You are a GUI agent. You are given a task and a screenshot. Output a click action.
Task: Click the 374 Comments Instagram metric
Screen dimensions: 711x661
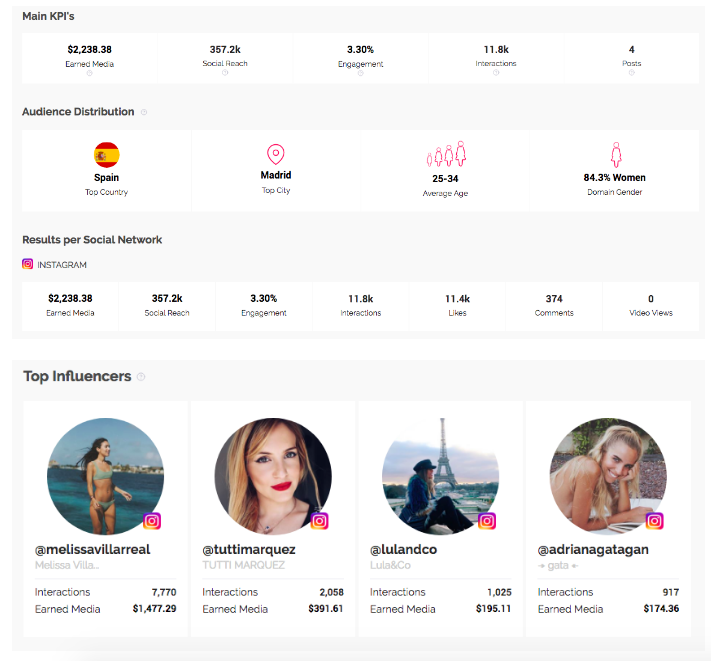tap(554, 298)
